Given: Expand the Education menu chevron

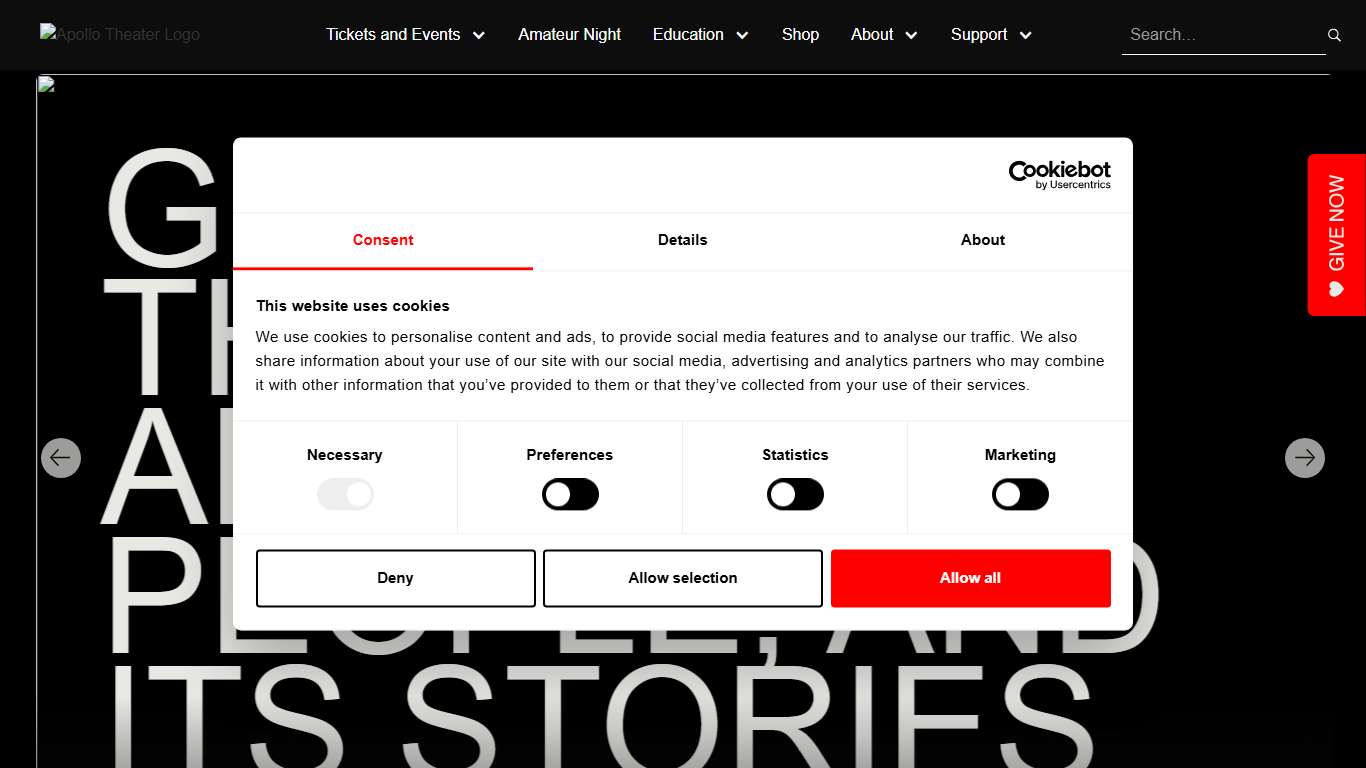Looking at the screenshot, I should pos(741,35).
